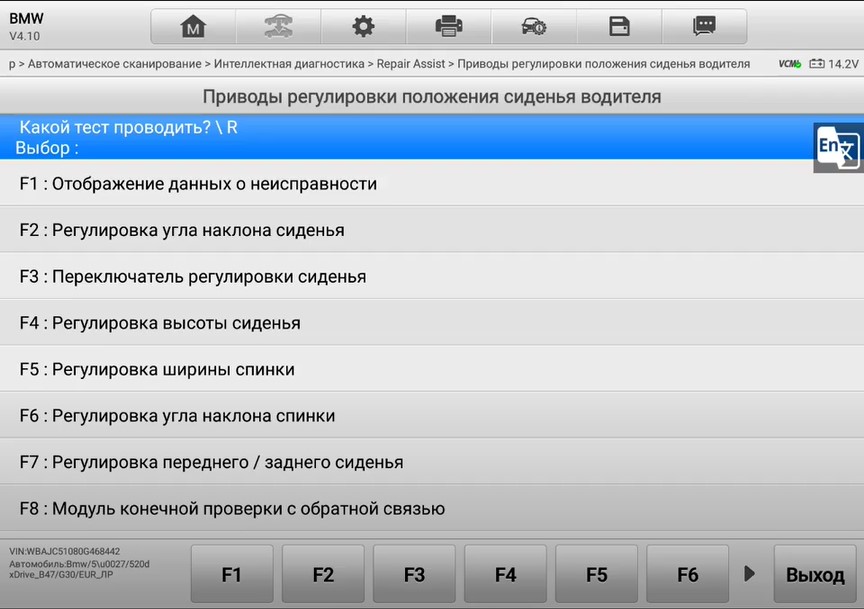Choose F3 seat adjustment switch row
This screenshot has width=864, height=609.
[x=432, y=276]
